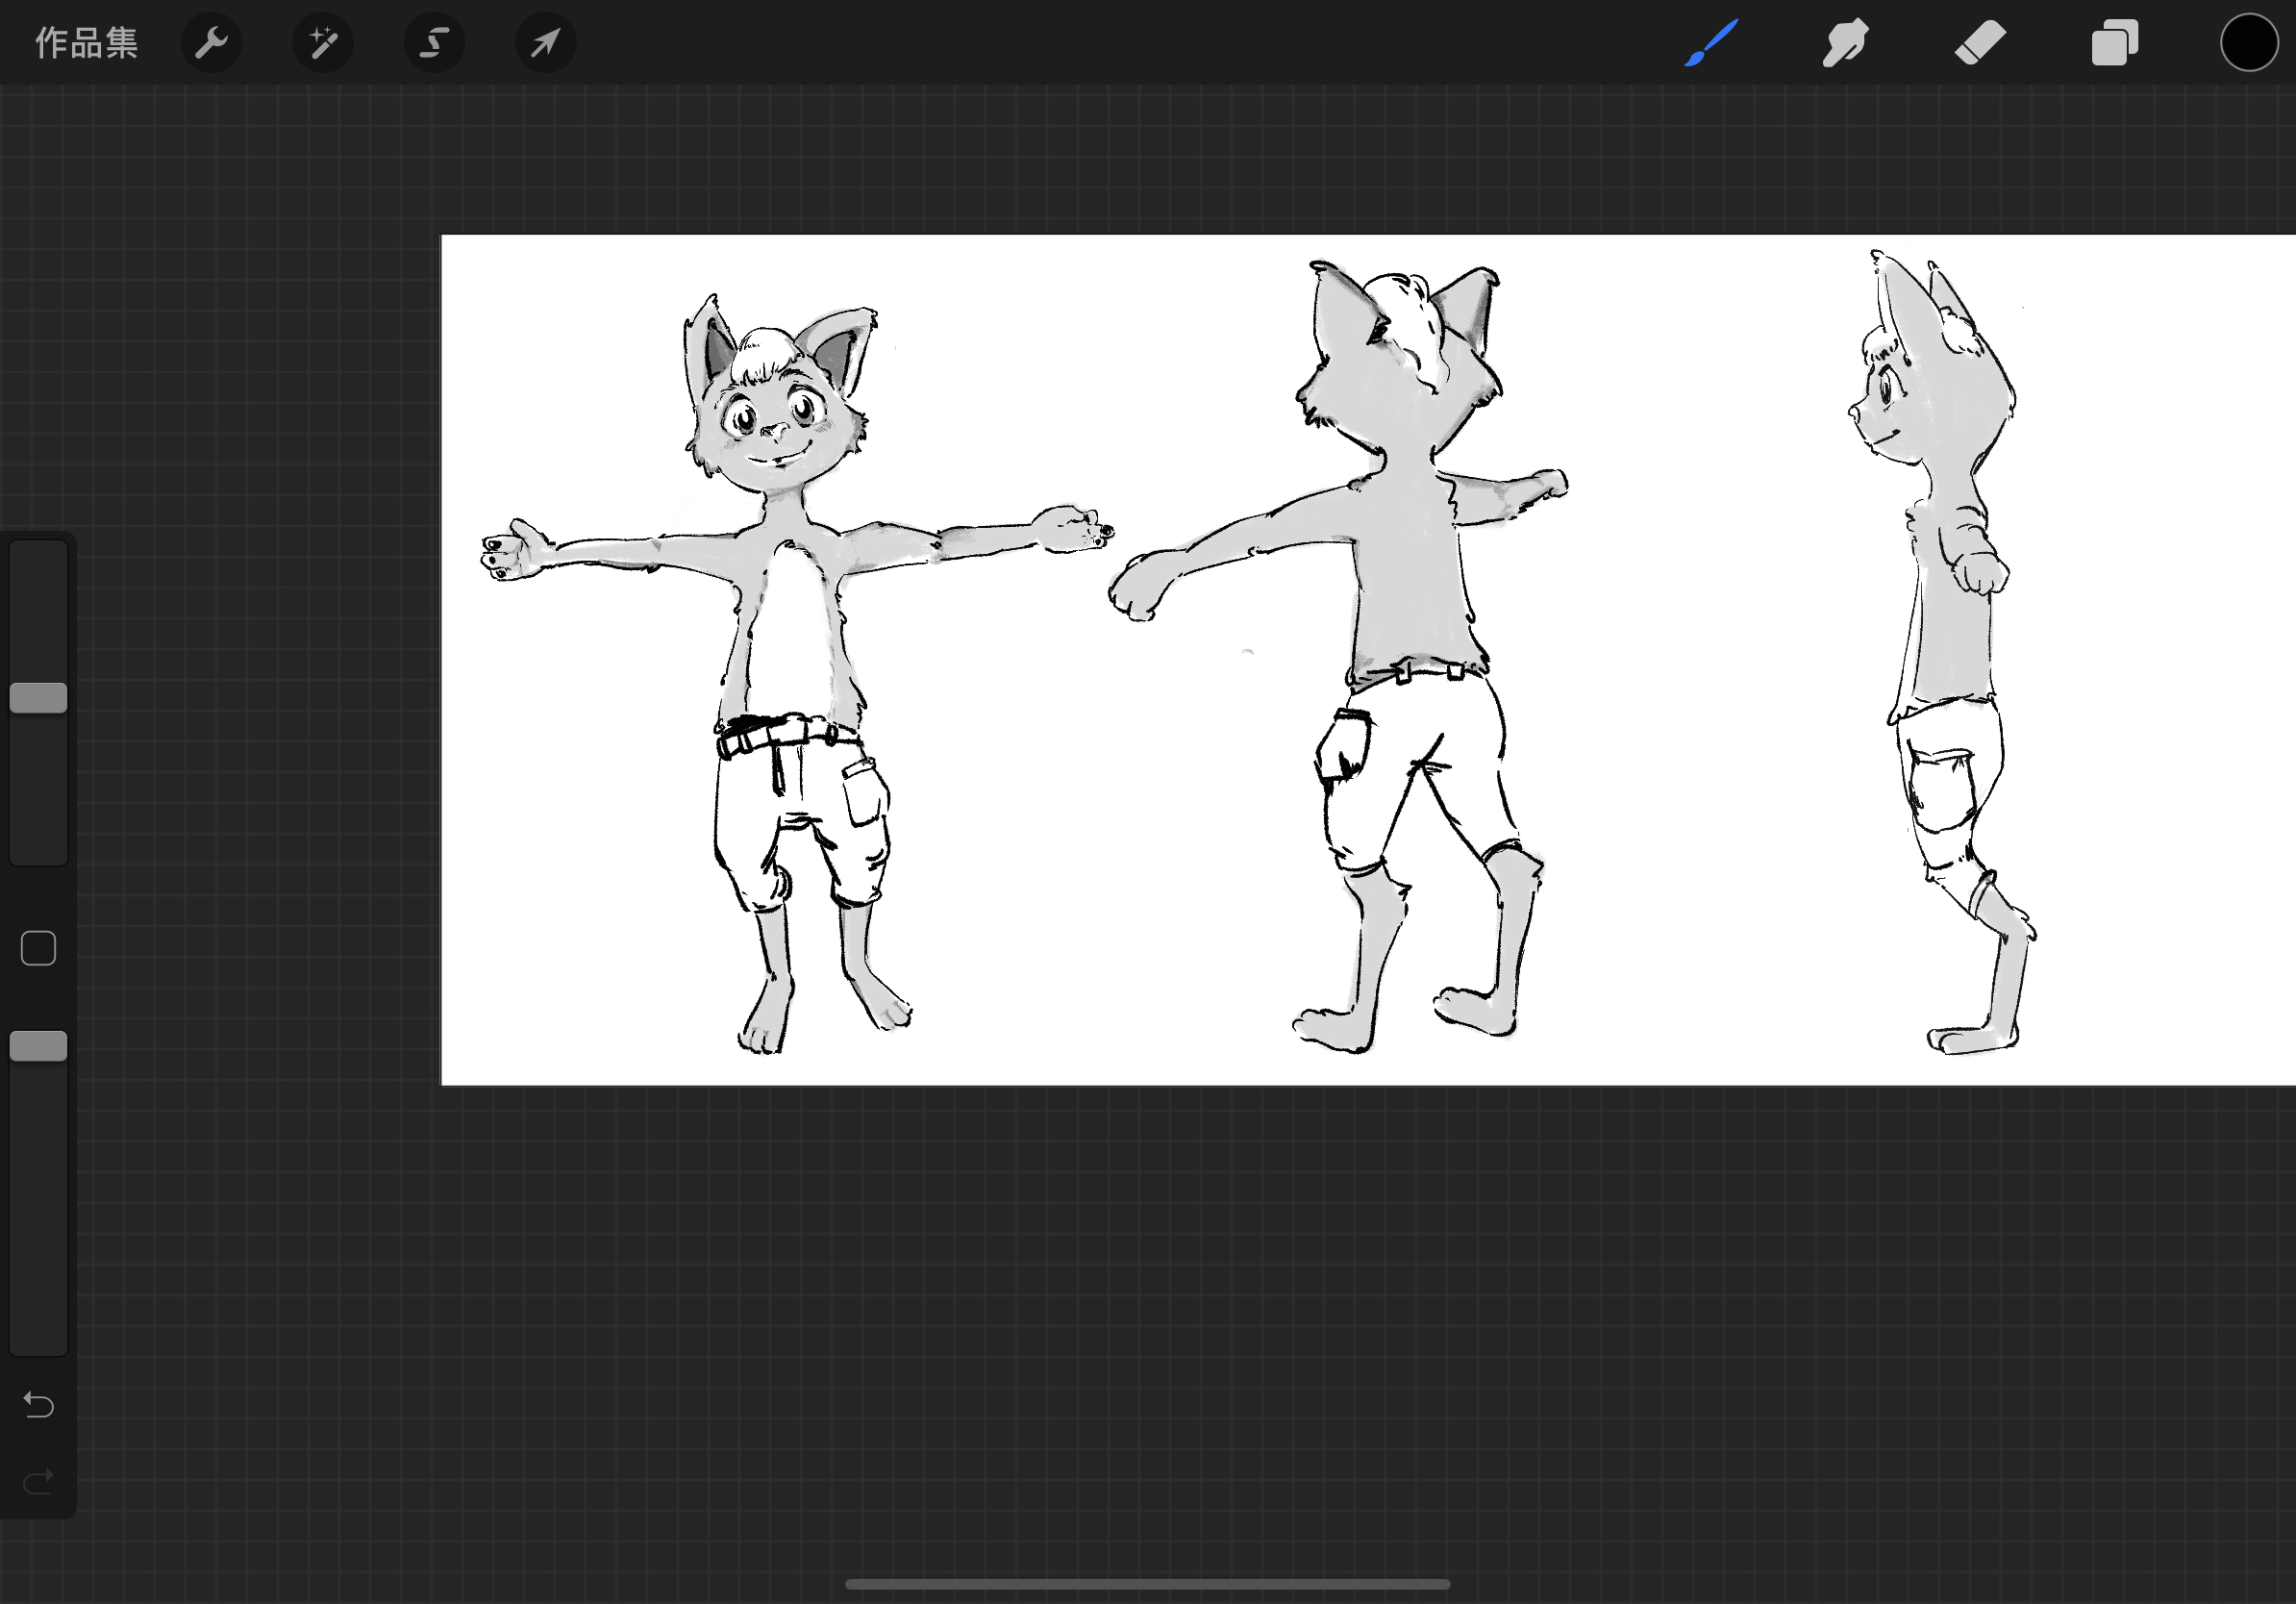
Task: Return to the 作品集 gallery
Action: (x=86, y=43)
